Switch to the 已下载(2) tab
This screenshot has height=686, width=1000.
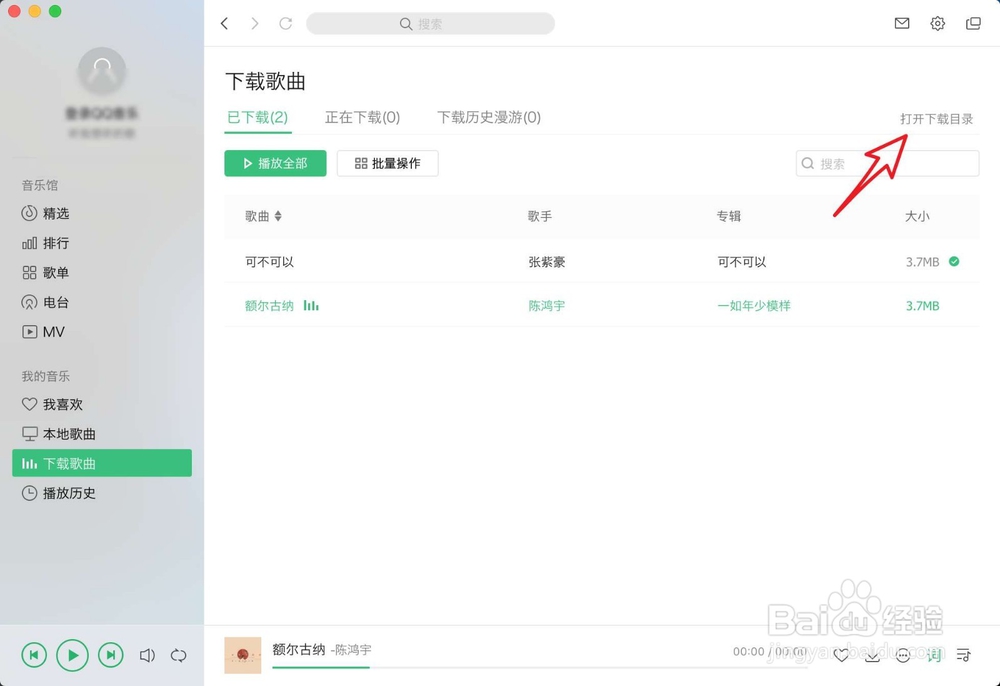point(258,117)
